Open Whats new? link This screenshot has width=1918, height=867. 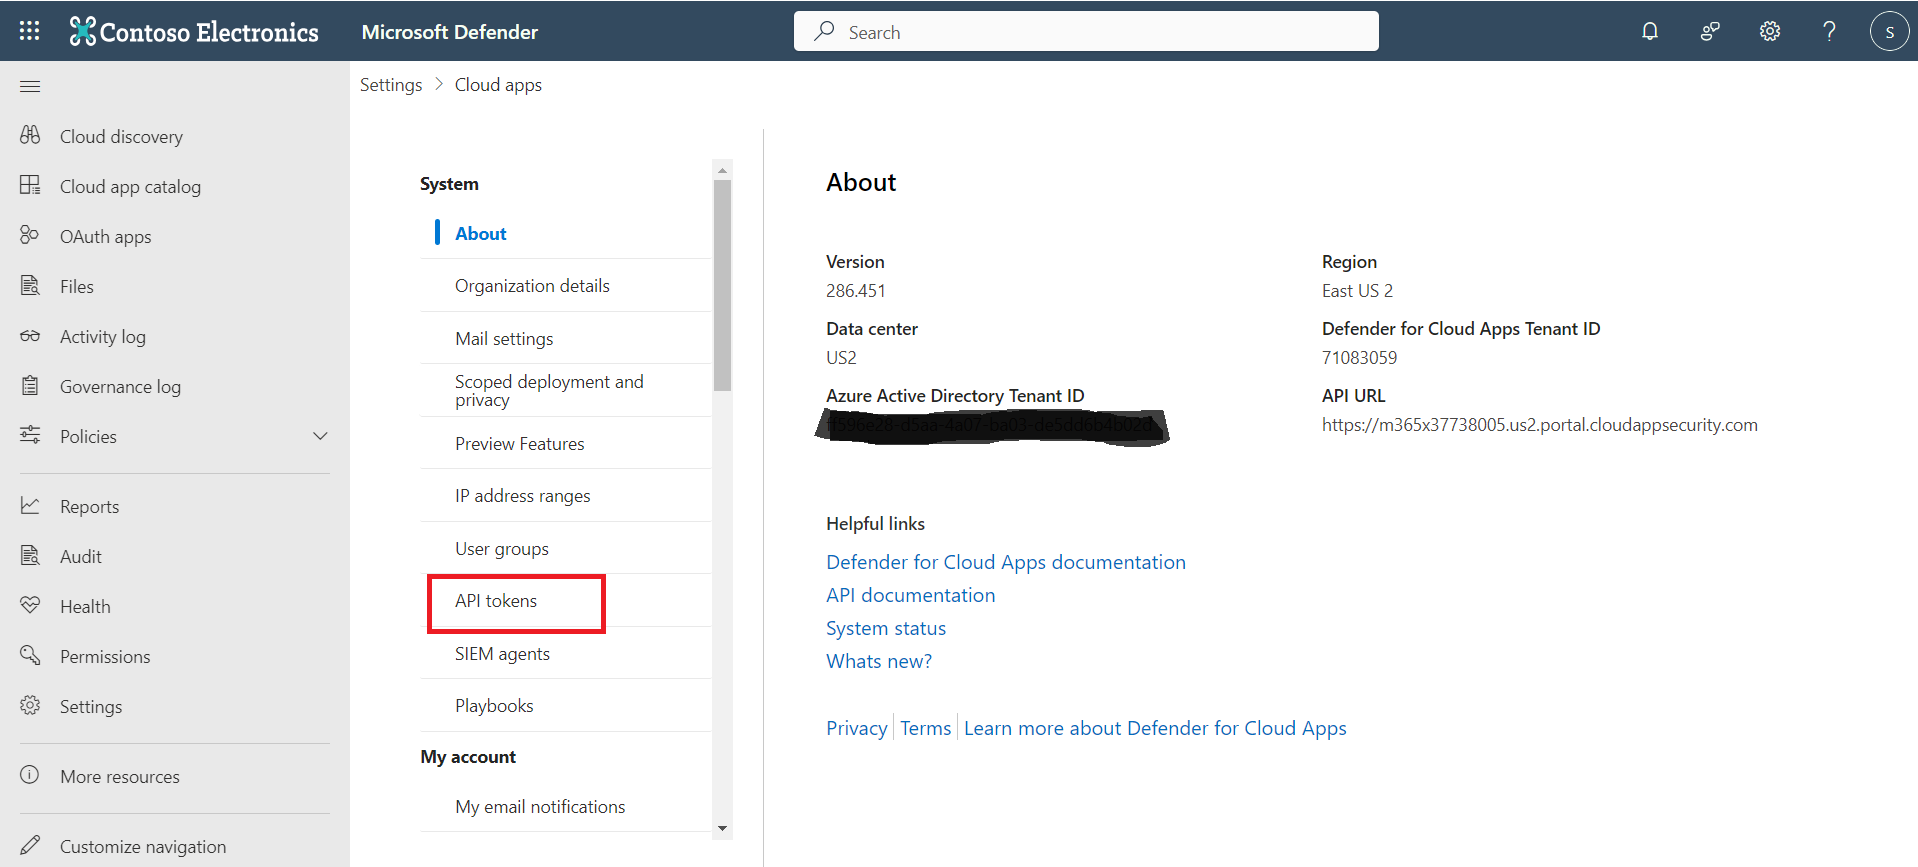click(879, 661)
